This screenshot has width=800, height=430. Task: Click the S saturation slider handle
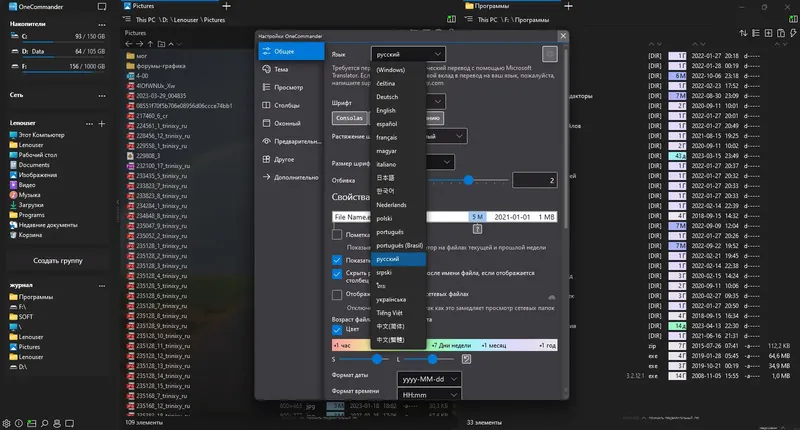(377, 359)
